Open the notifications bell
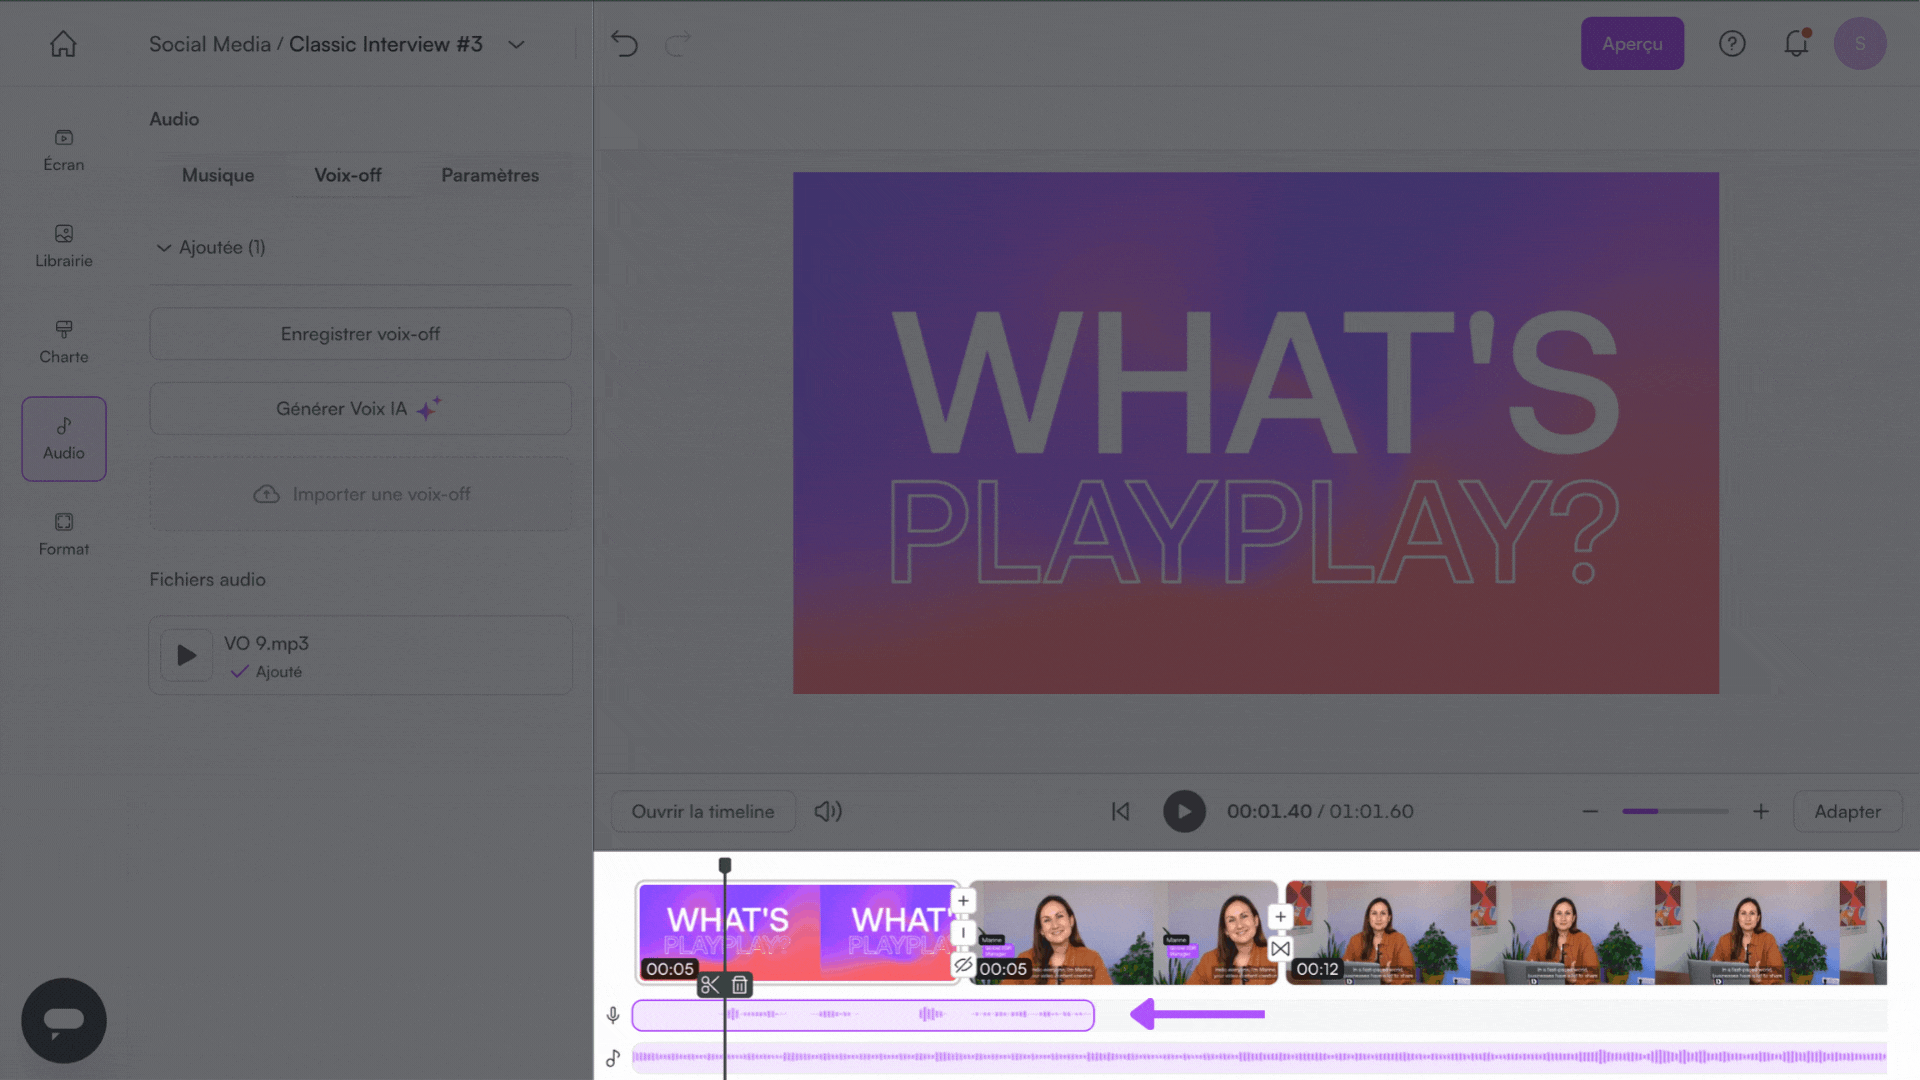The image size is (1920, 1080). pos(1796,44)
